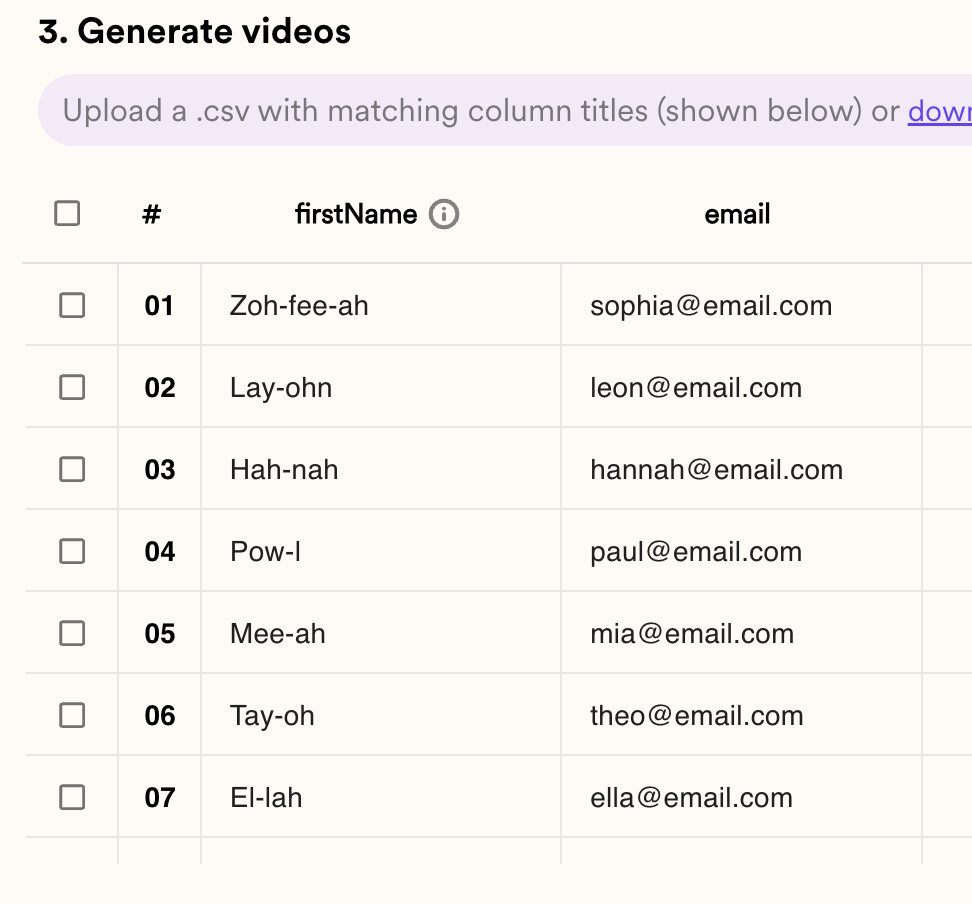972x904 pixels.
Task: Click the theo@email.com cell
Action: pos(741,716)
